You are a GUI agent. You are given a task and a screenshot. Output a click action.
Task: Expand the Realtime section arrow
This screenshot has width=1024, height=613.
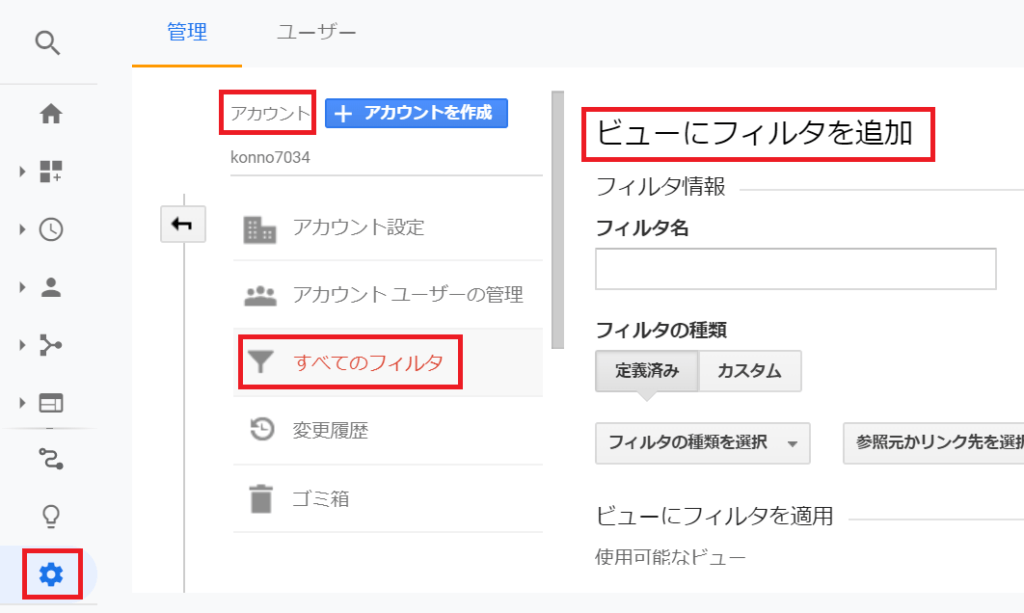coord(22,229)
